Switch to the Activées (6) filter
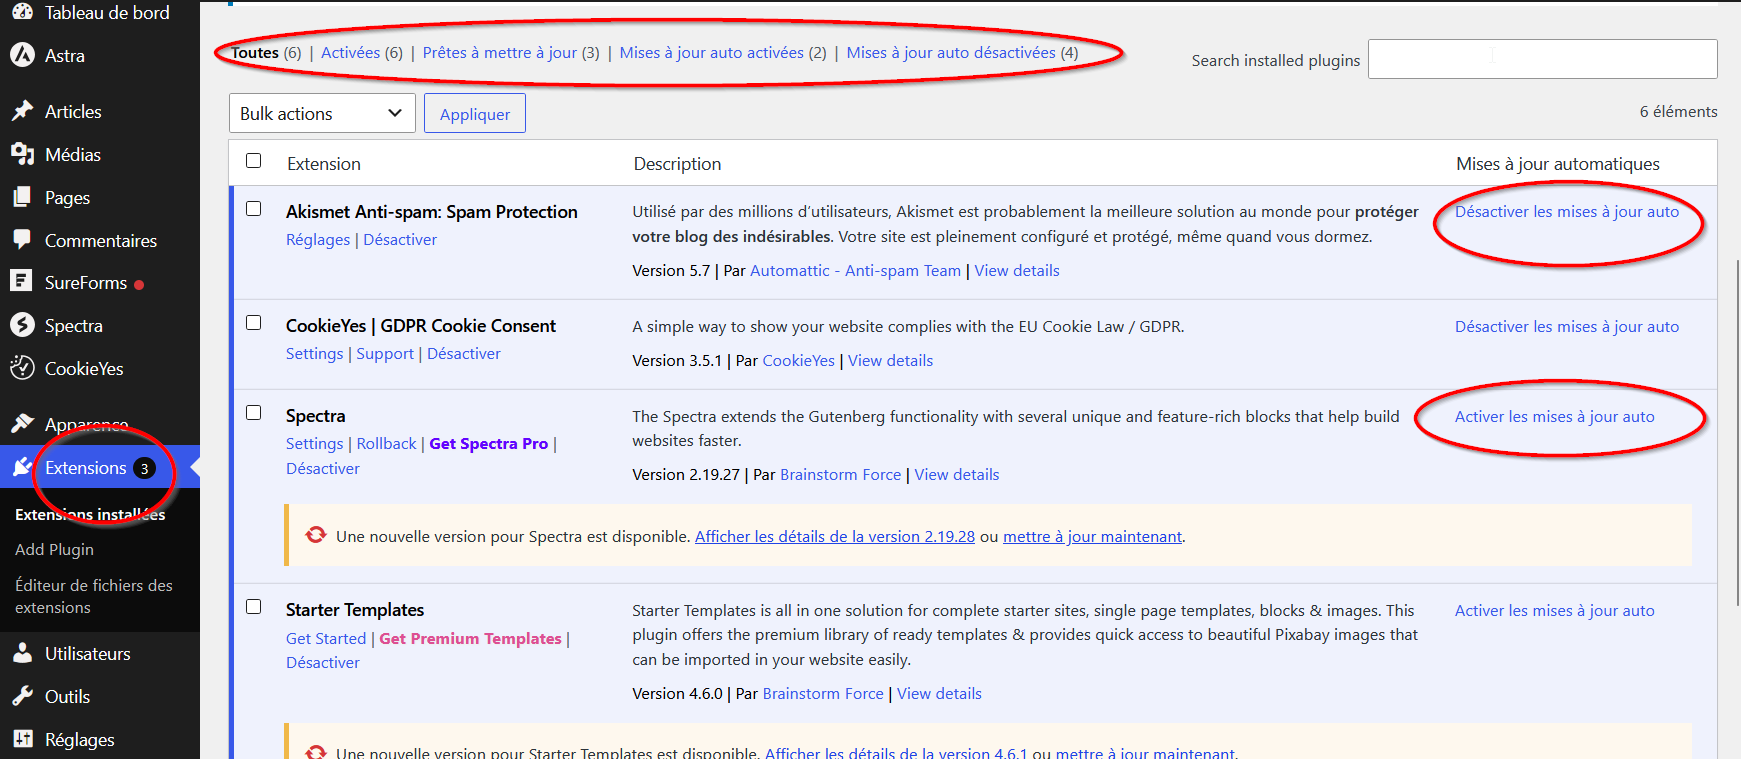 362,52
